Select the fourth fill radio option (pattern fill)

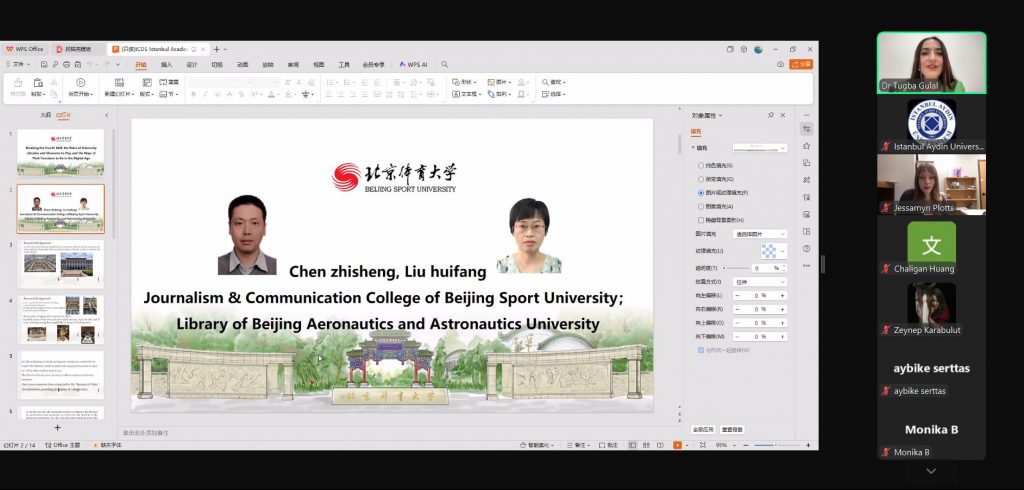[701, 206]
